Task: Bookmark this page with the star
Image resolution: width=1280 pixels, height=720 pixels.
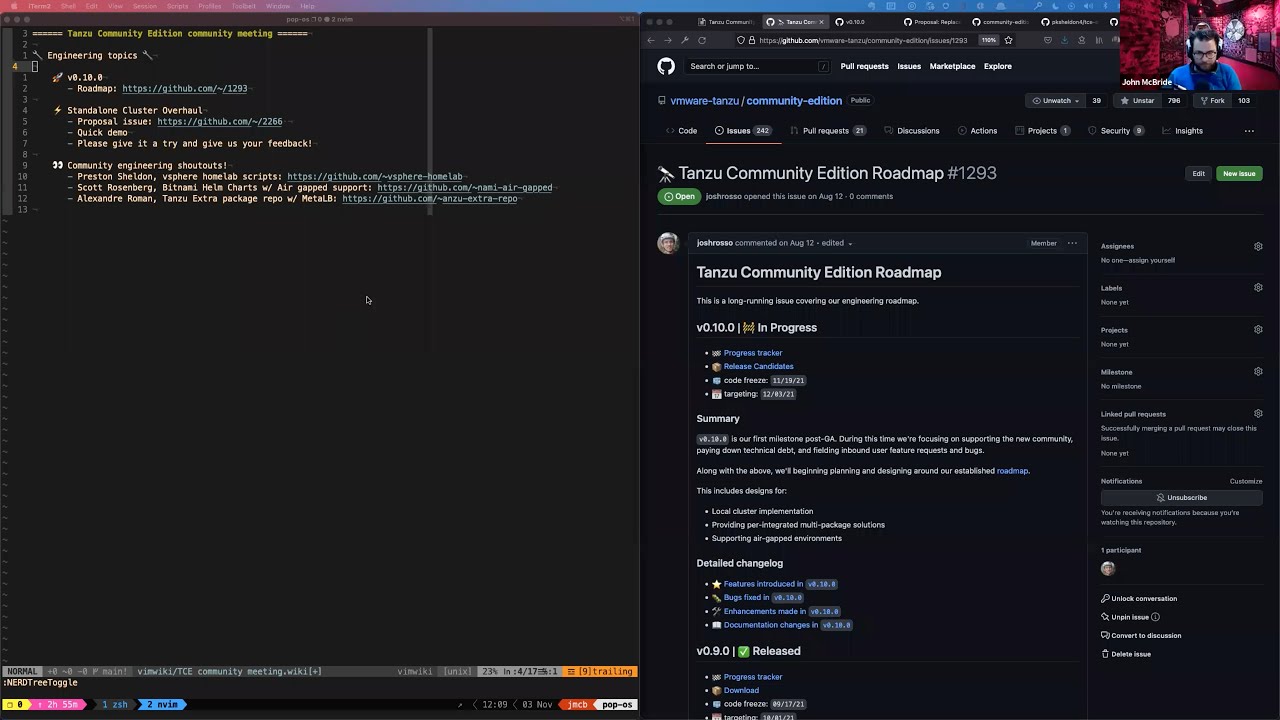Action: click(1008, 40)
